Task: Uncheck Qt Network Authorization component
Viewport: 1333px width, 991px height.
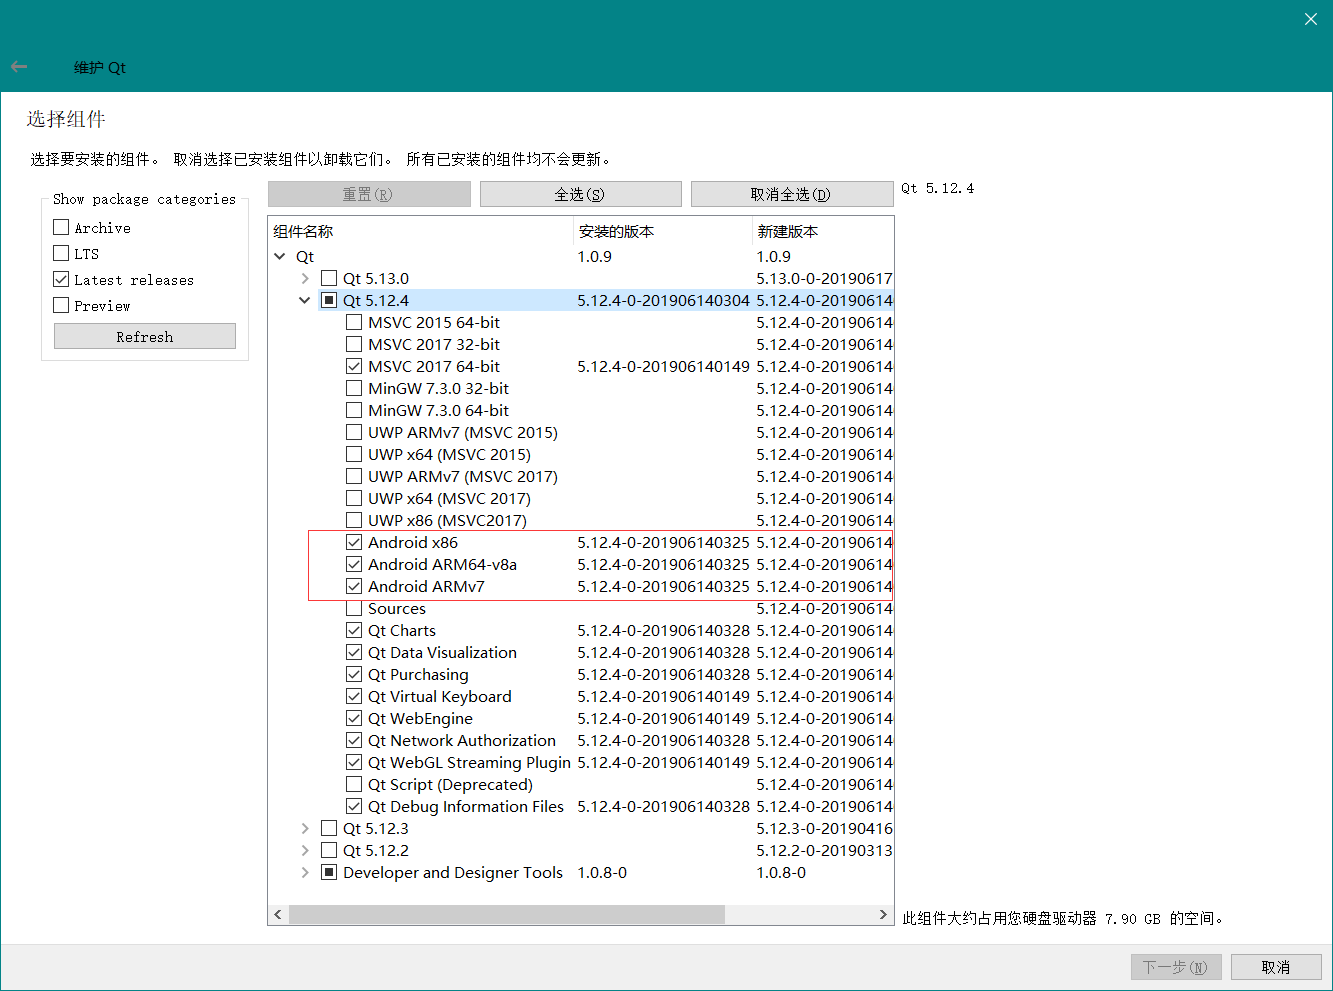Action: (x=354, y=740)
